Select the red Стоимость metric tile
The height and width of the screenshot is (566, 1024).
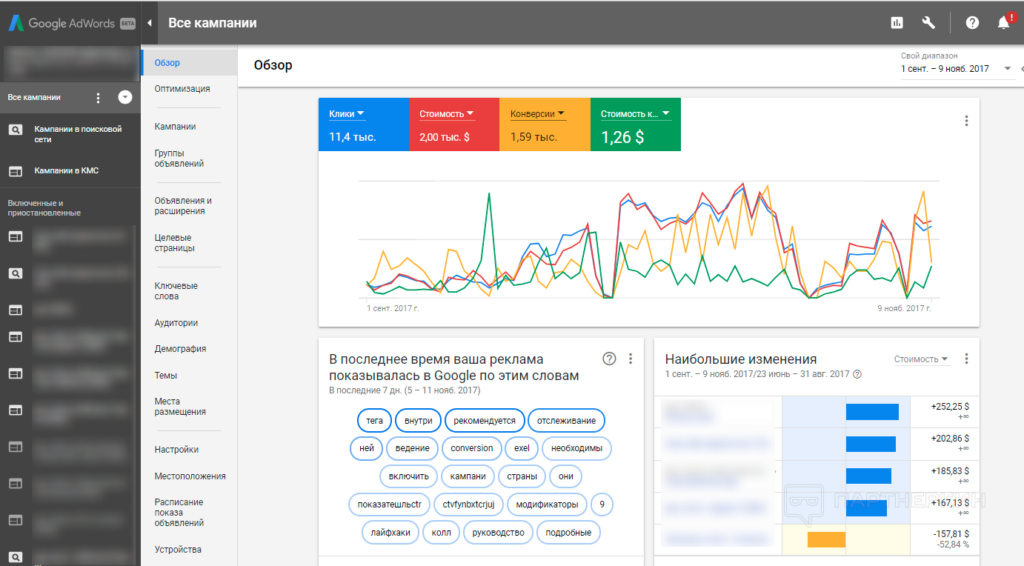[454, 125]
